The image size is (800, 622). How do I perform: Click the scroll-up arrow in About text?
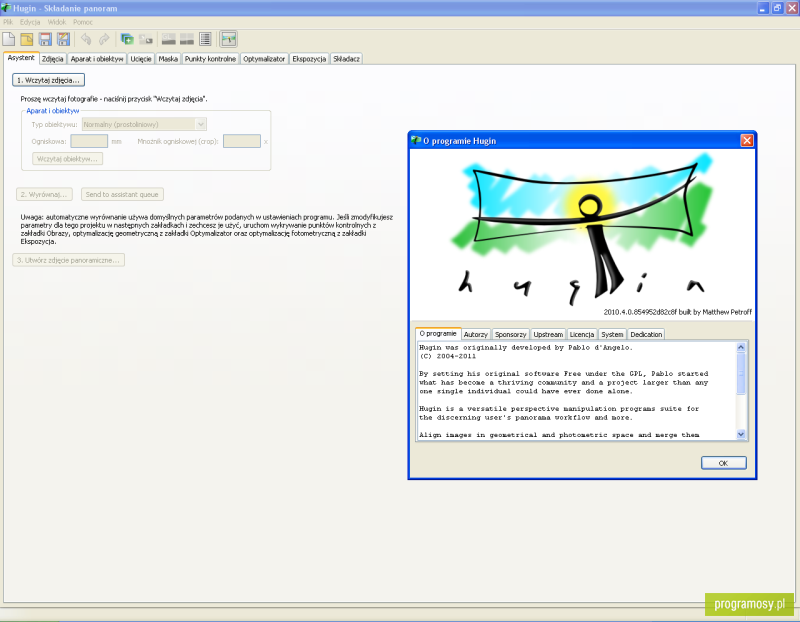tap(741, 347)
